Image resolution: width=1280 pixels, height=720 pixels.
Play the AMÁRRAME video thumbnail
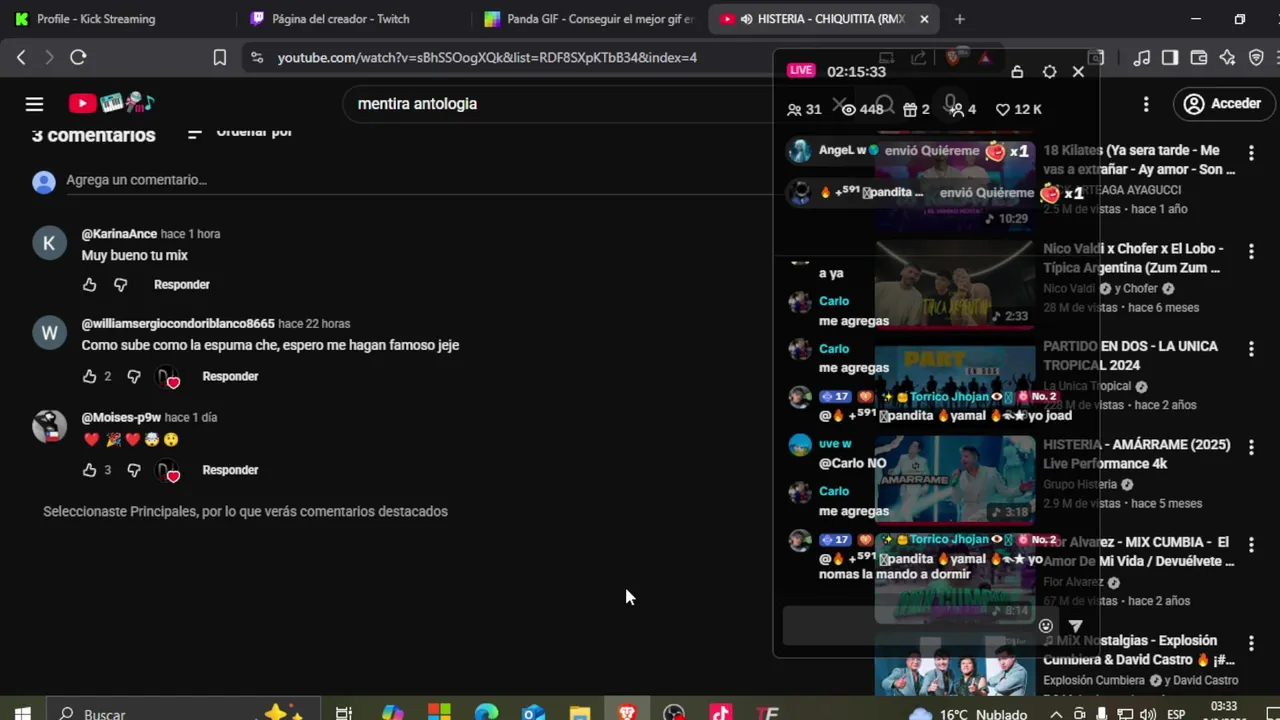tap(955, 480)
